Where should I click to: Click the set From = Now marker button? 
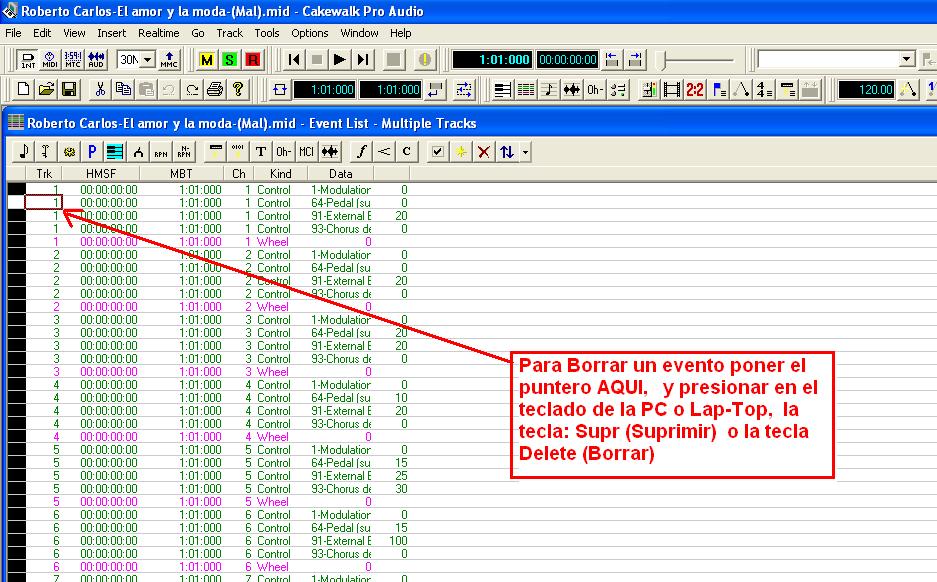click(x=611, y=59)
